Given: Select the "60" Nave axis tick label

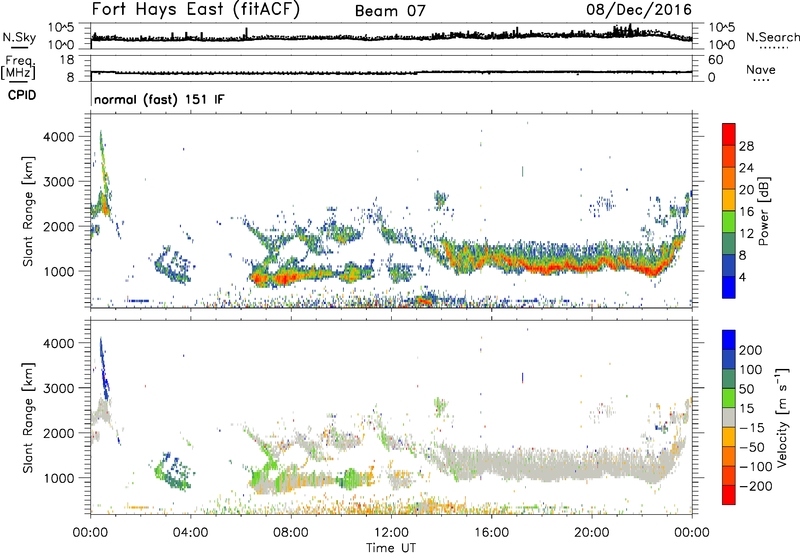Looking at the screenshot, I should coord(715,60).
